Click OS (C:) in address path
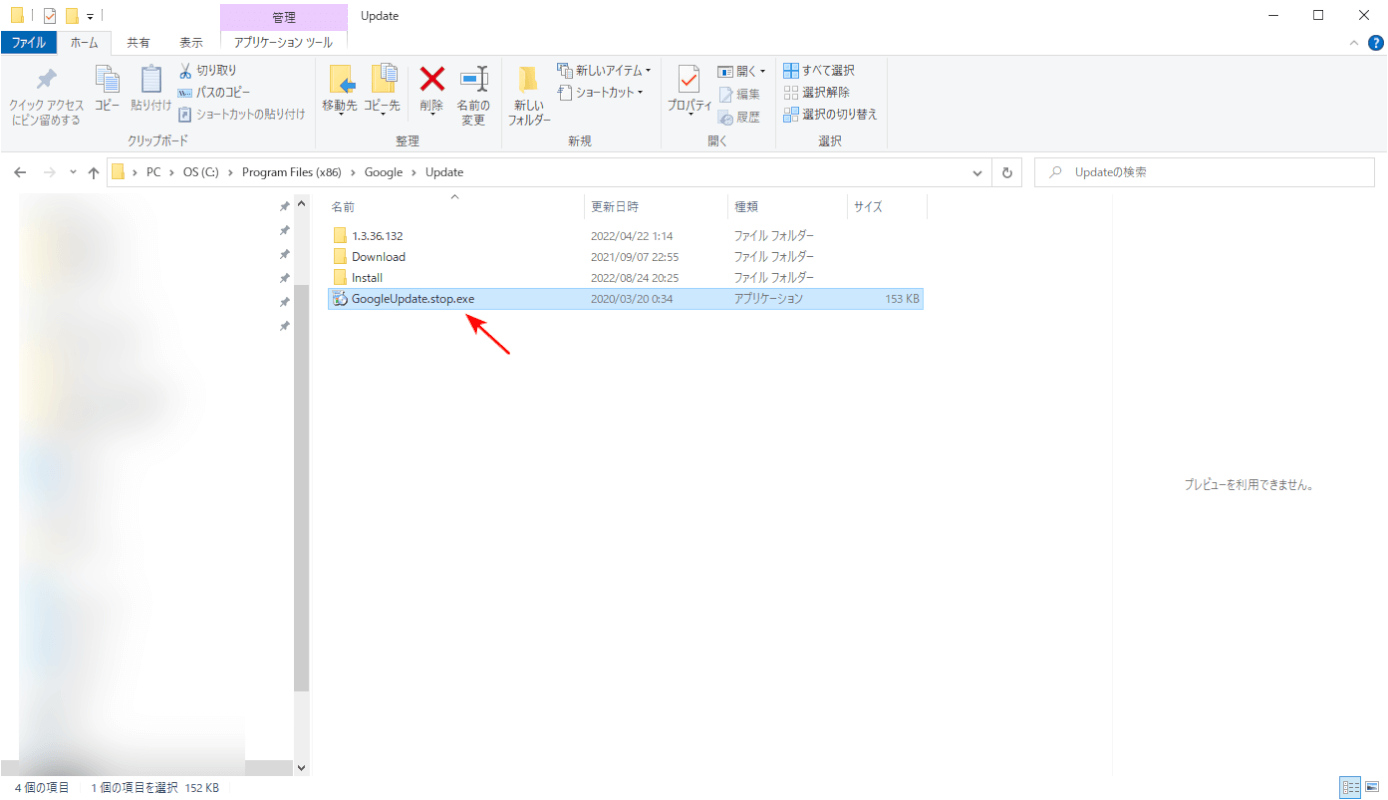The width and height of the screenshot is (1388, 800). coord(200,172)
